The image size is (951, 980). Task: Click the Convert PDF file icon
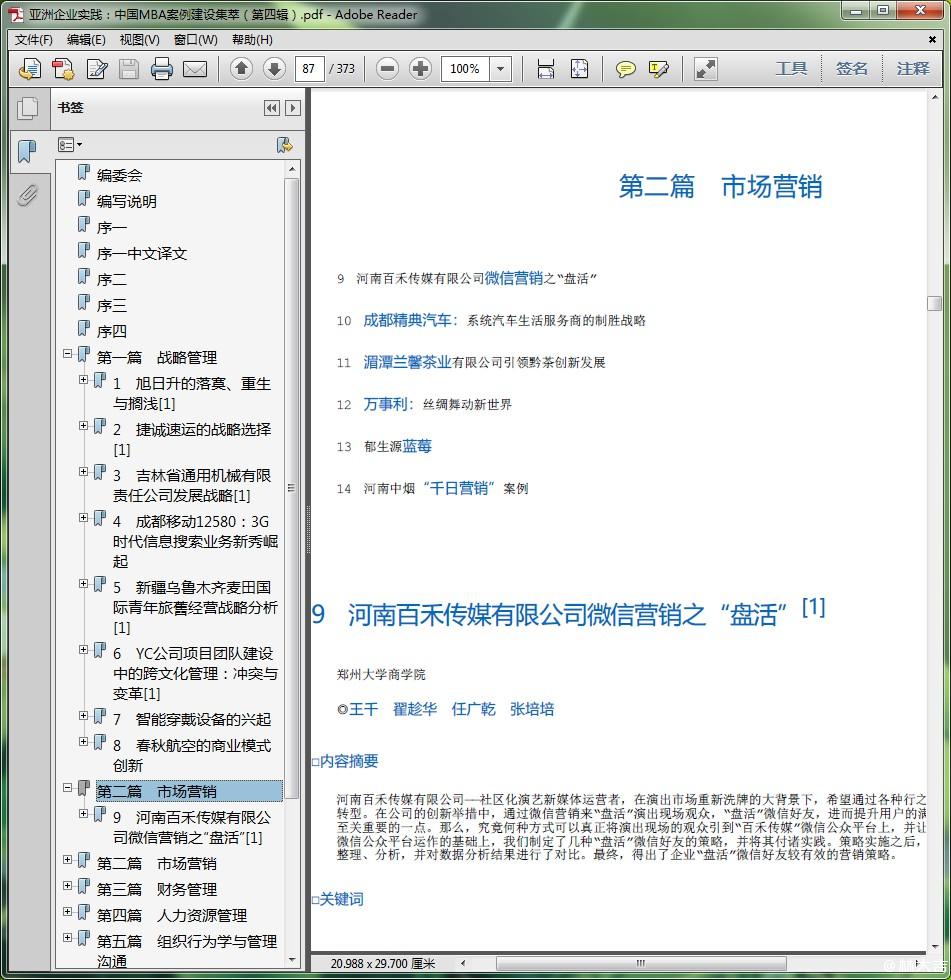[63, 69]
